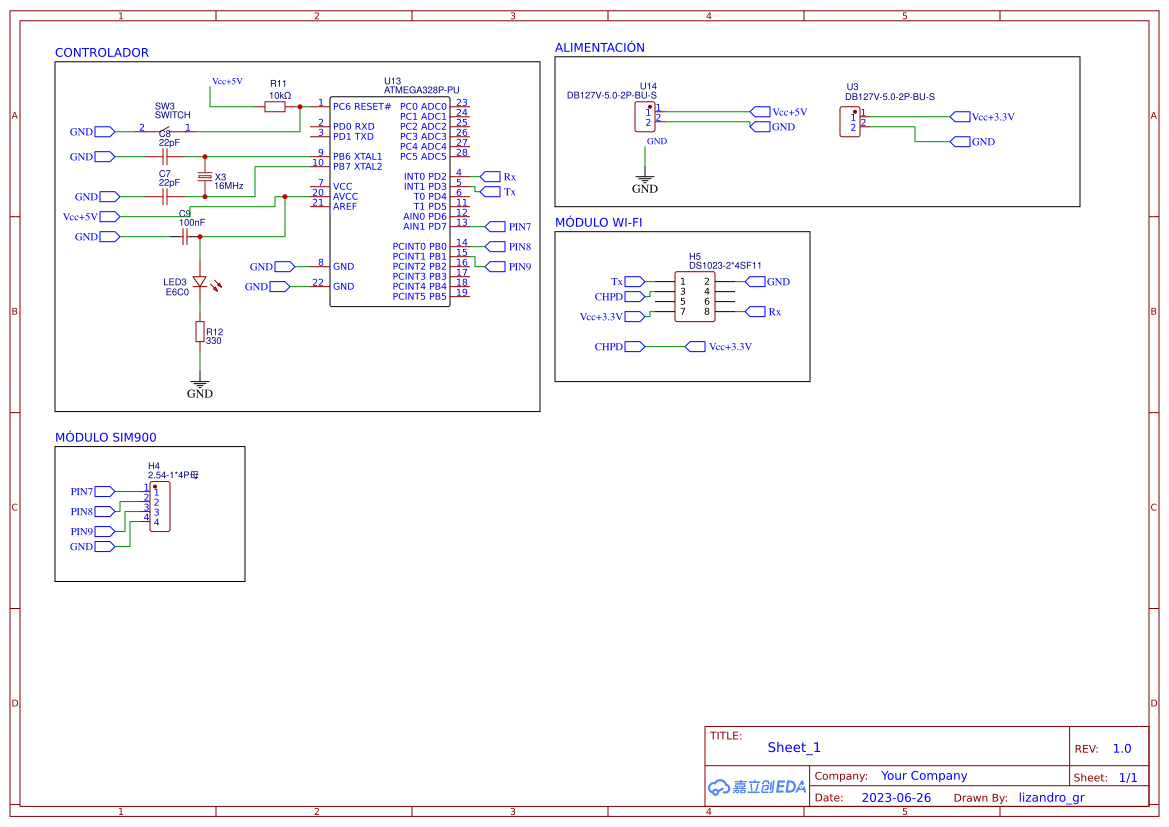Select resistor R12 valued 330

click(x=199, y=331)
